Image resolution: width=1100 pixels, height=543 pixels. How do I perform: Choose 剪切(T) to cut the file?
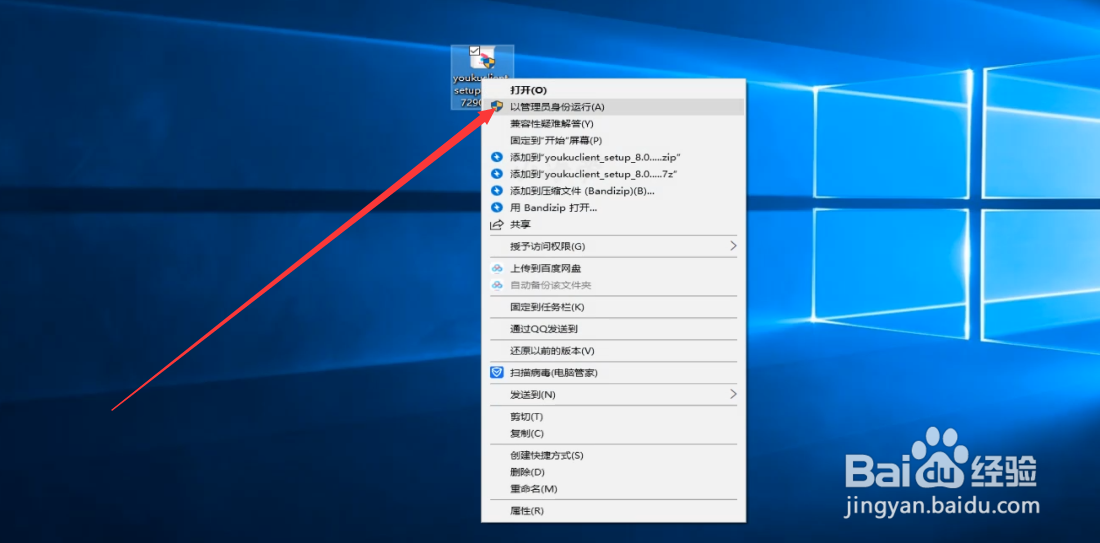(x=612, y=416)
